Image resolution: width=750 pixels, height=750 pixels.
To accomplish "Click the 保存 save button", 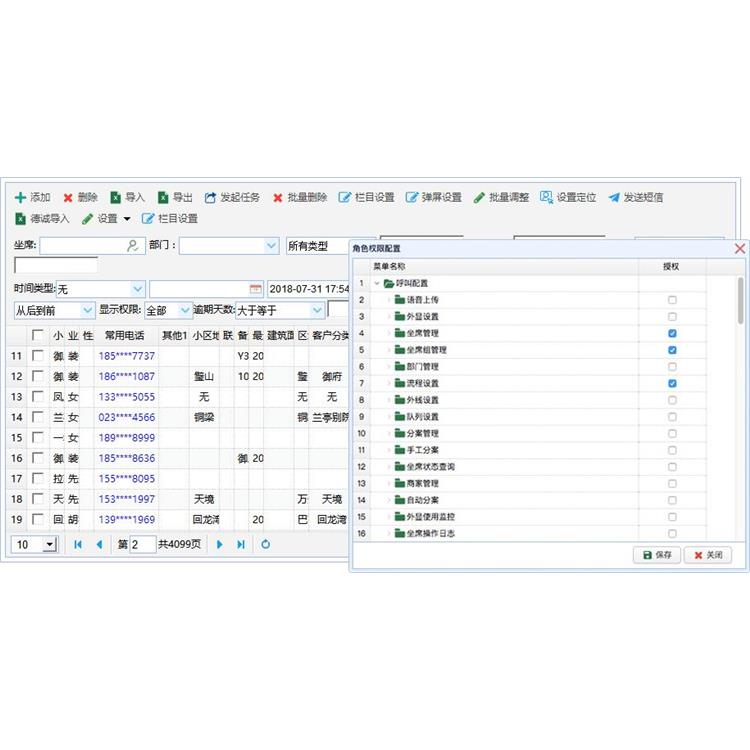I will tap(656, 555).
